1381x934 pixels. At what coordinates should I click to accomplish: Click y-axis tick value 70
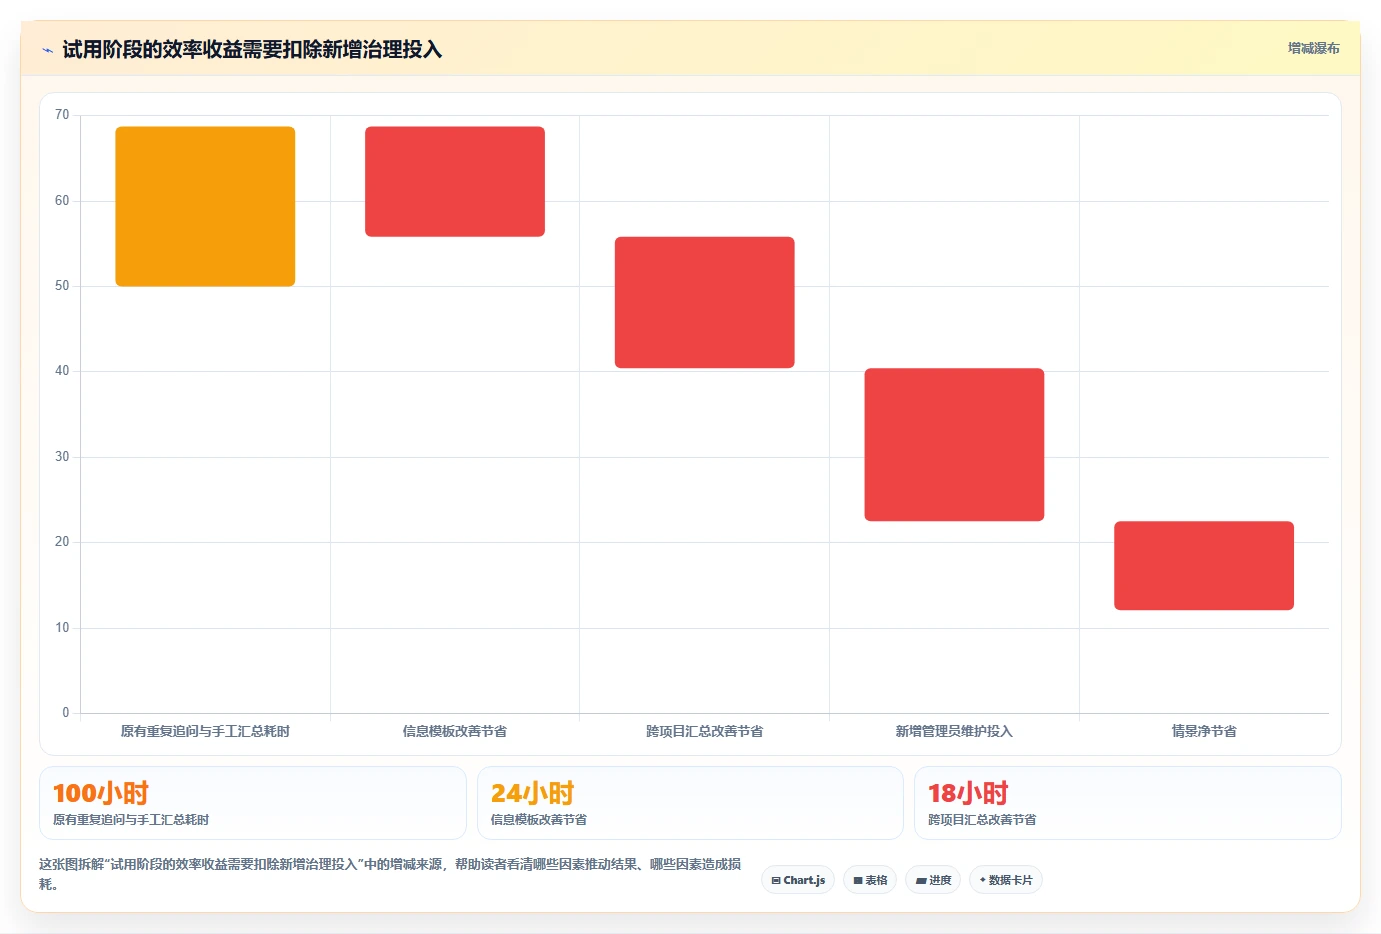[x=62, y=115]
